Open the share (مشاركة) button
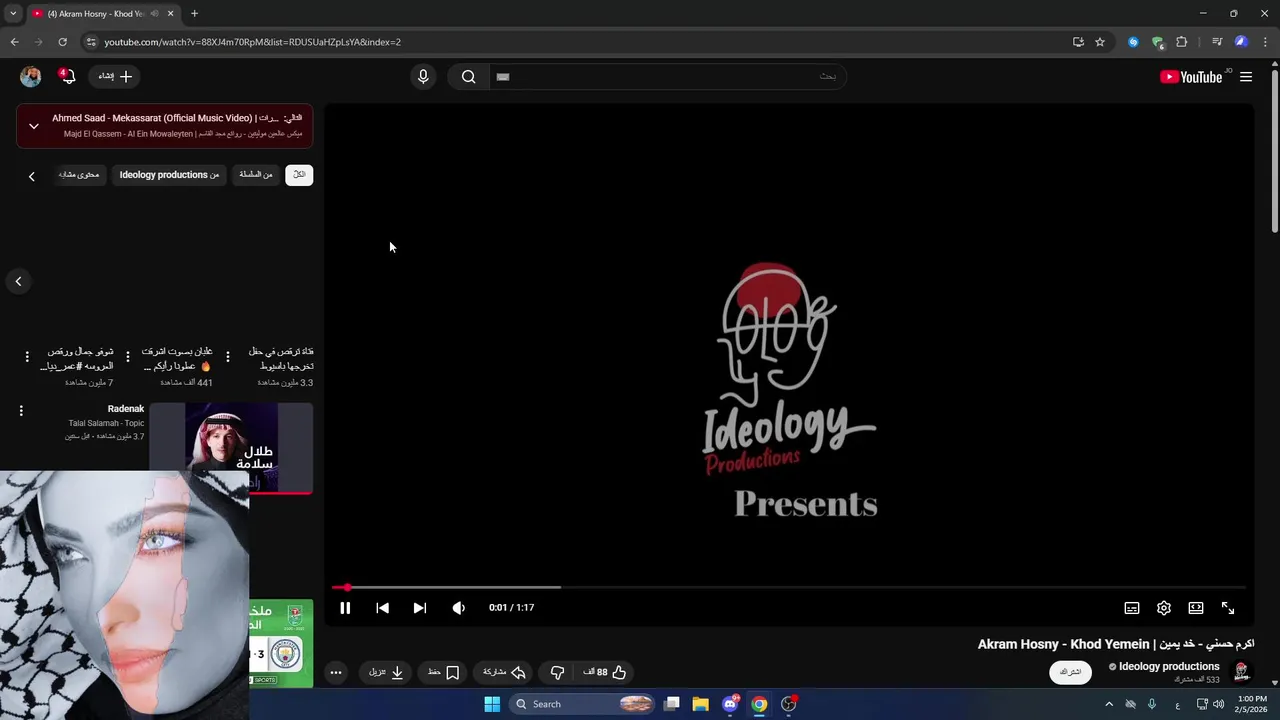Image resolution: width=1280 pixels, height=720 pixels. coord(505,672)
